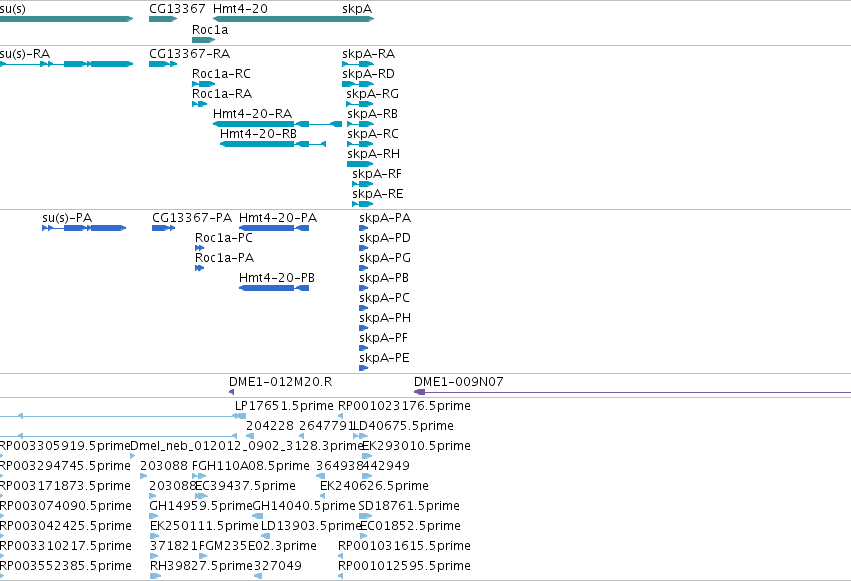Viewport: 851px width, 581px height.
Task: Select skpA-PF protein label
Action: click(x=383, y=339)
